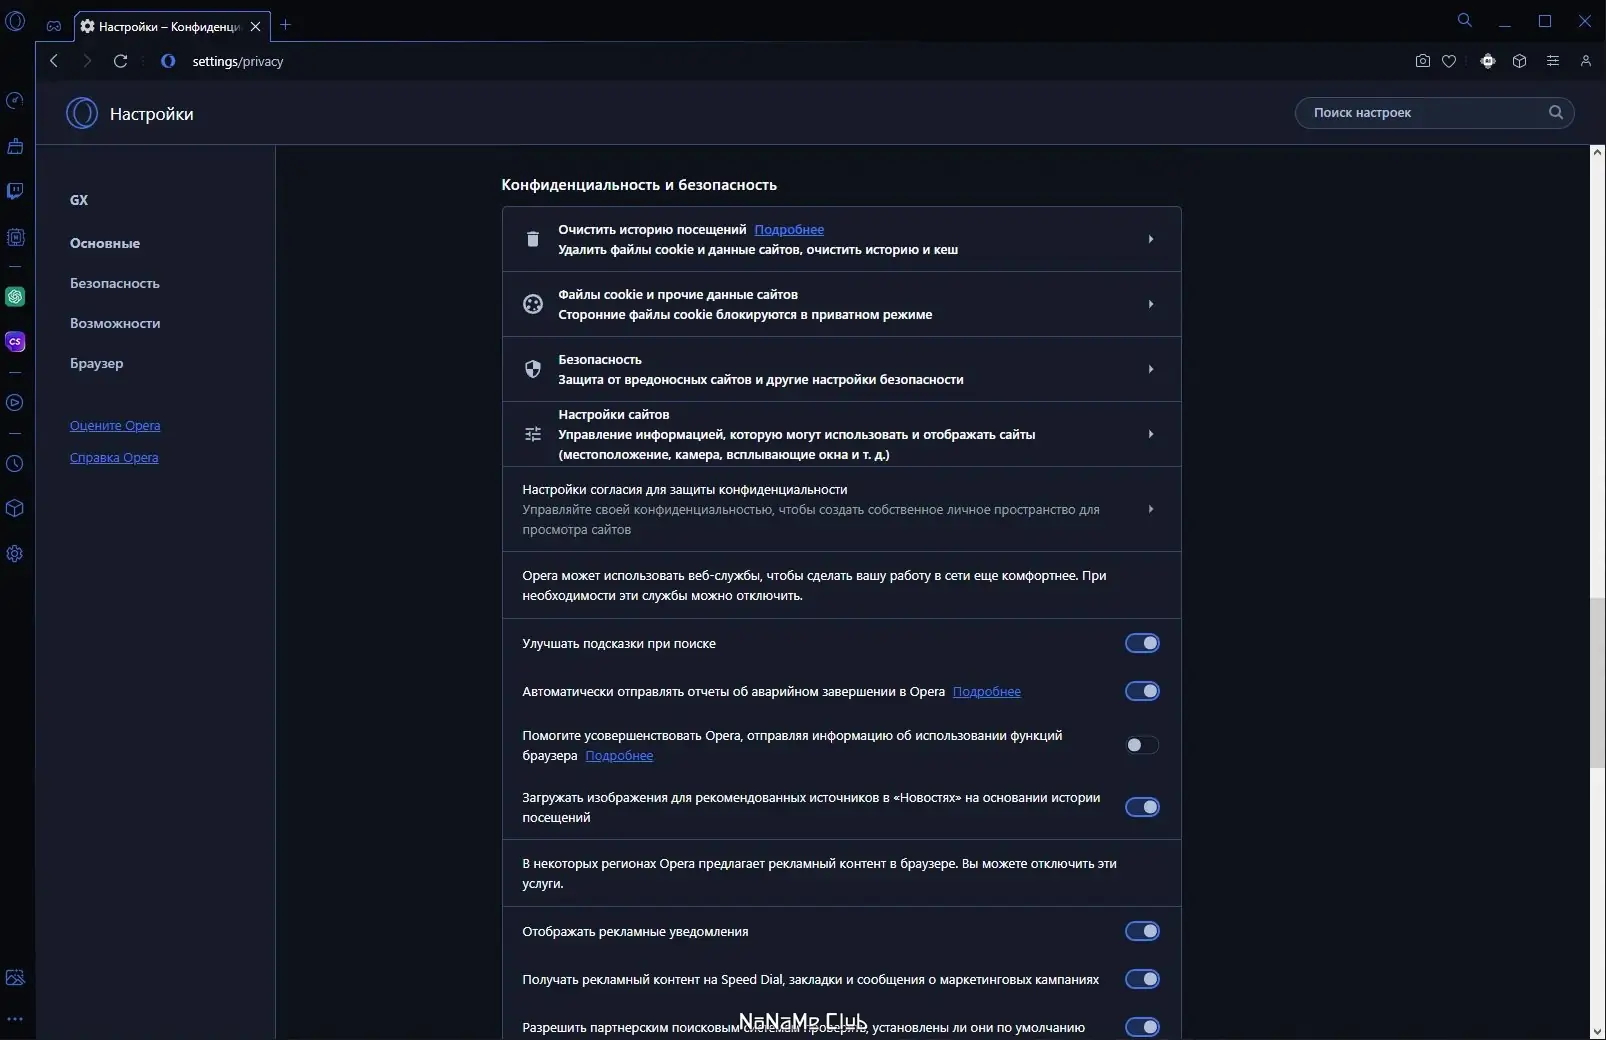
Task: Go back with the back arrow
Action: pos(54,61)
